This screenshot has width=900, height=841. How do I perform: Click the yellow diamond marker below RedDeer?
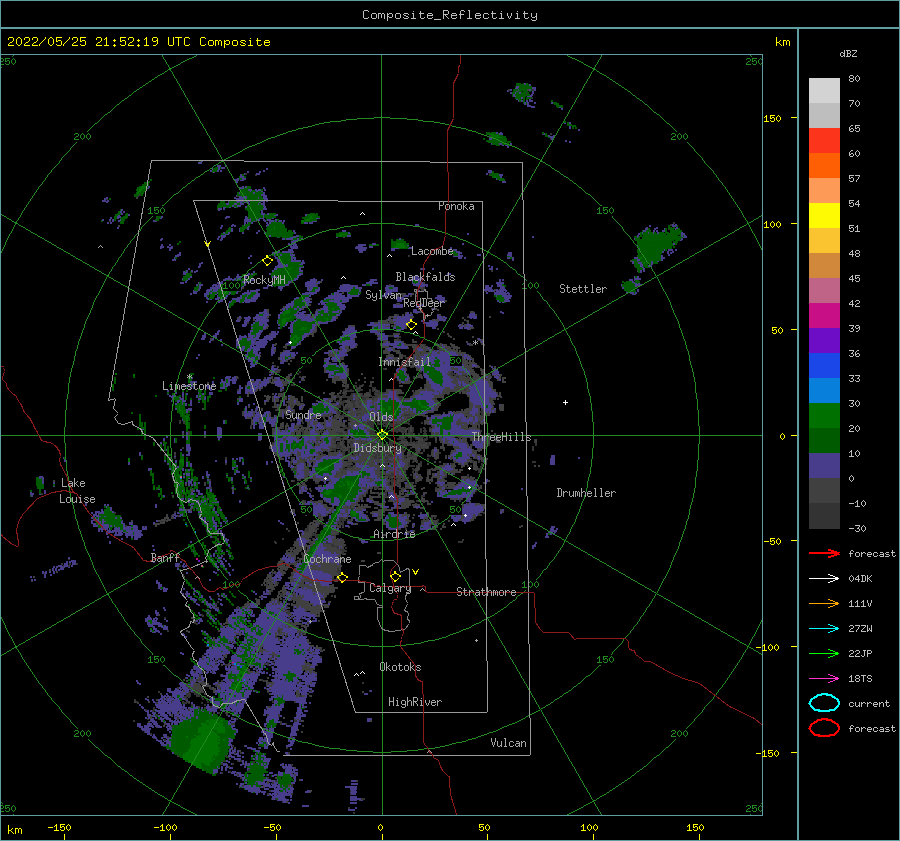[x=411, y=325]
